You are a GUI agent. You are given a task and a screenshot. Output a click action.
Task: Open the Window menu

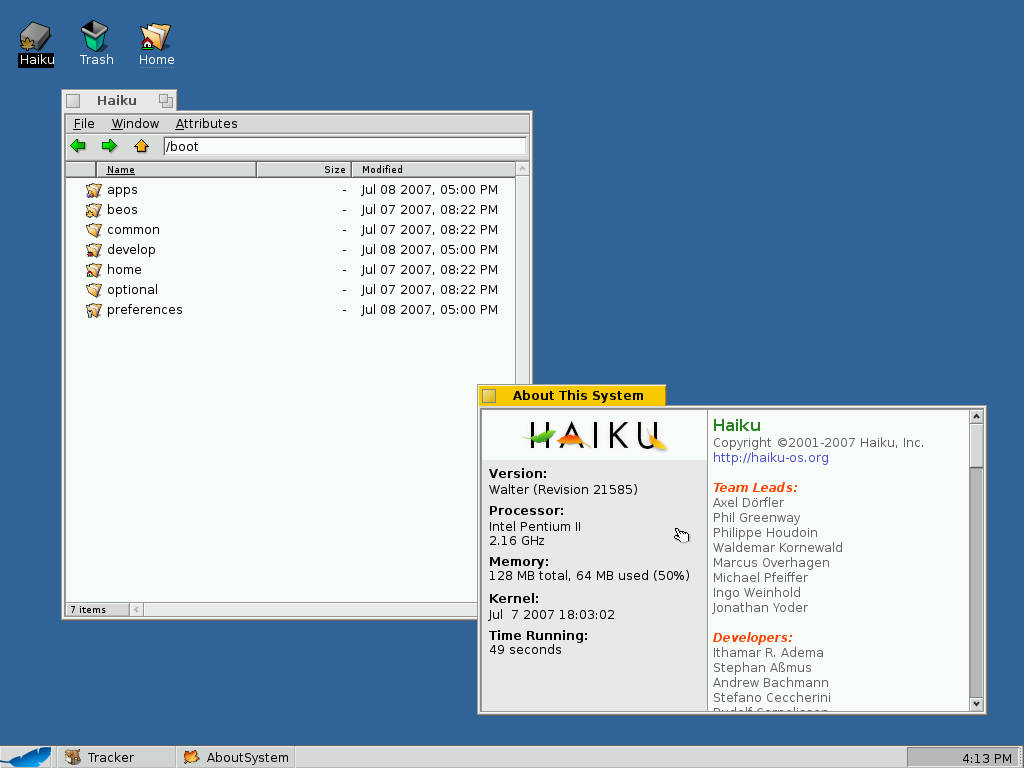pyautogui.click(x=135, y=124)
